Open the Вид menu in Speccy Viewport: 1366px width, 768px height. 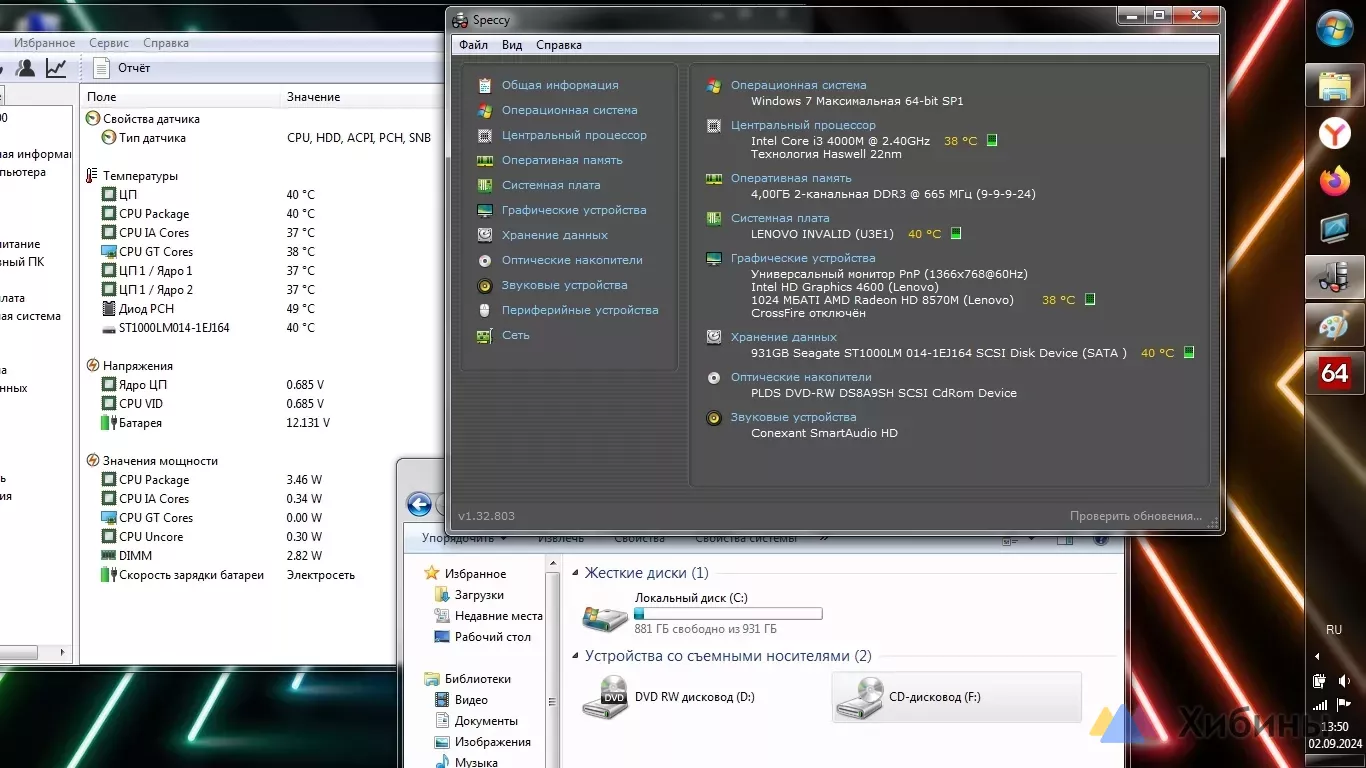512,45
